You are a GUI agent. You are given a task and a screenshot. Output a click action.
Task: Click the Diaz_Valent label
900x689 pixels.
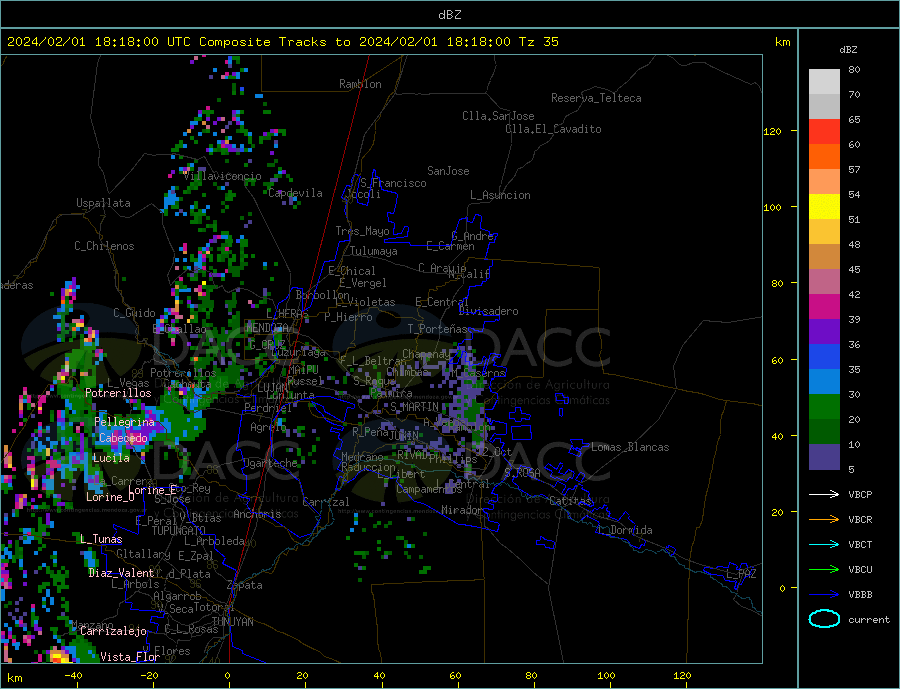pyautogui.click(x=121, y=573)
